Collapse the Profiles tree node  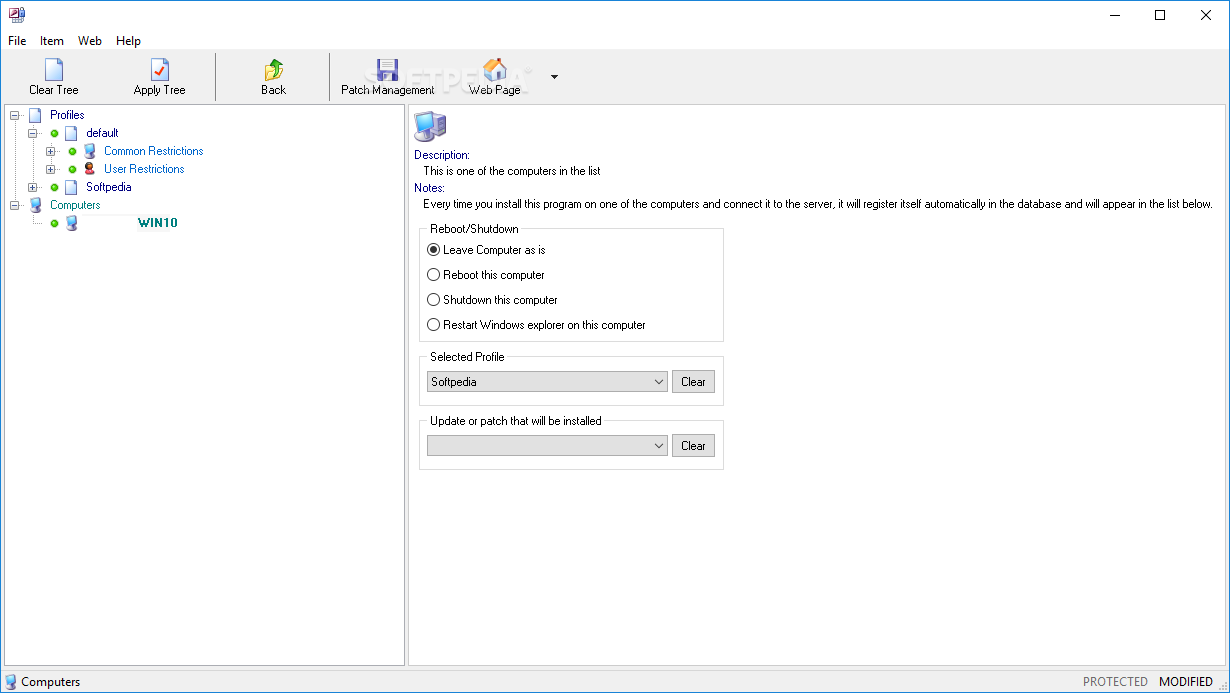click(x=15, y=115)
